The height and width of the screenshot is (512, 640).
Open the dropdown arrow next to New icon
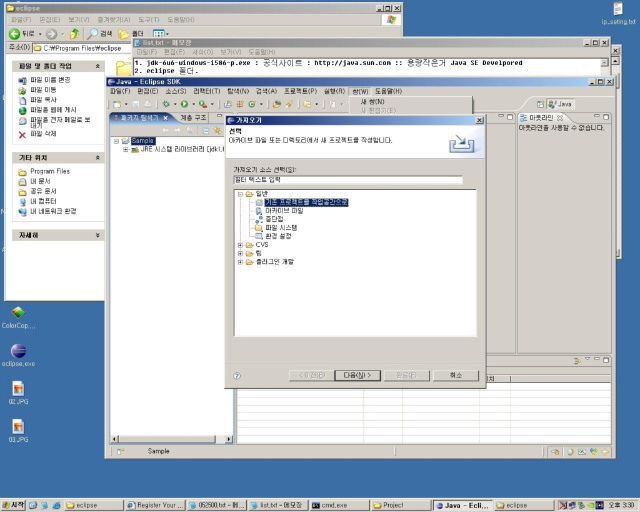(126, 105)
